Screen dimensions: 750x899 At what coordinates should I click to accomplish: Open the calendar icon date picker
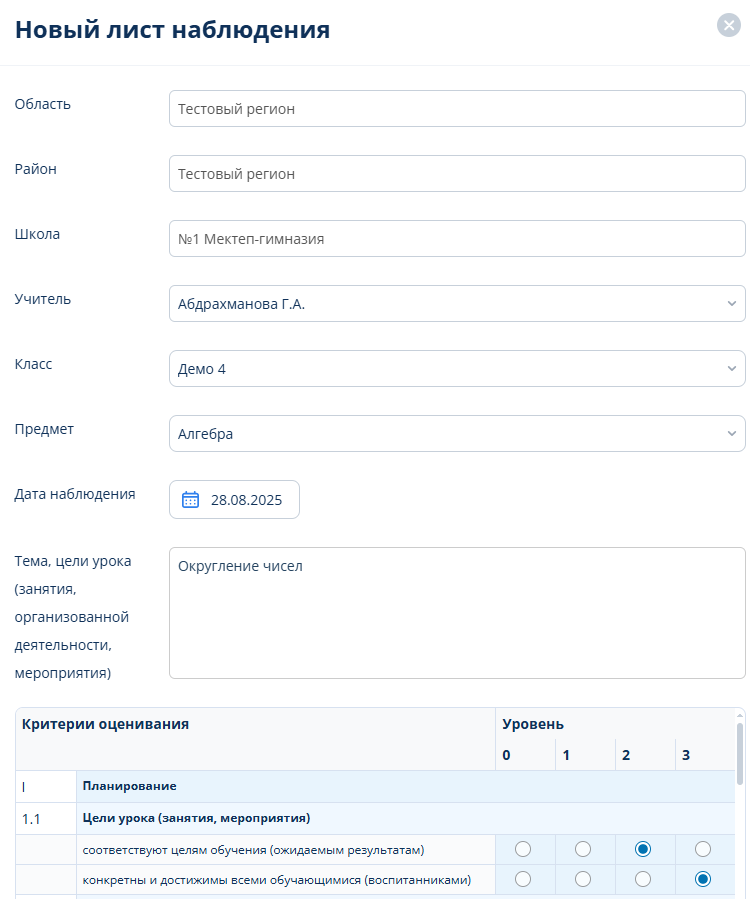click(x=191, y=500)
